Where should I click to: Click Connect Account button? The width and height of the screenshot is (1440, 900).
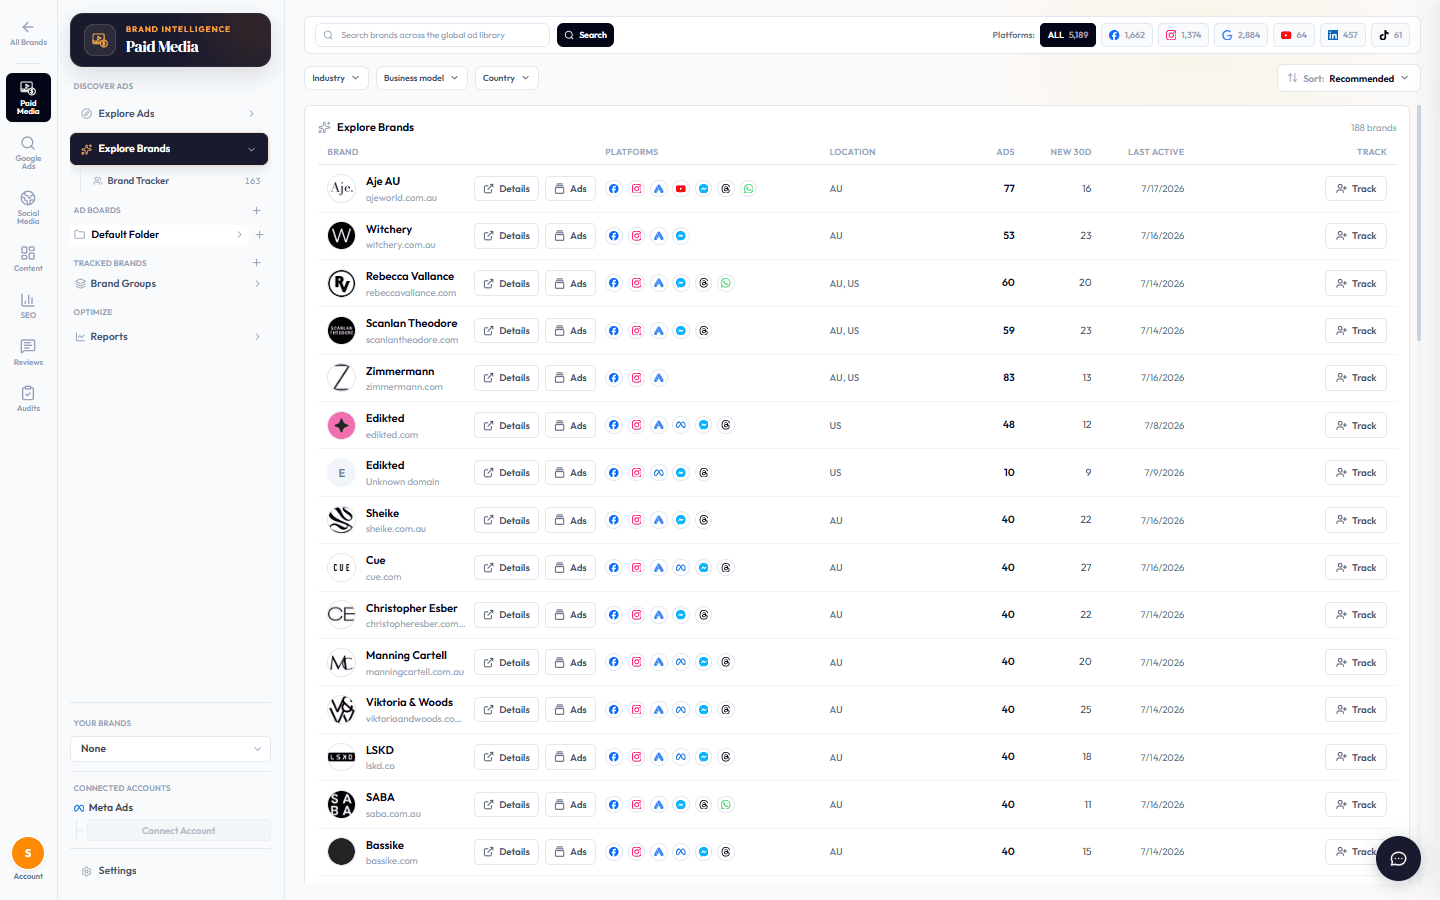[x=179, y=831]
